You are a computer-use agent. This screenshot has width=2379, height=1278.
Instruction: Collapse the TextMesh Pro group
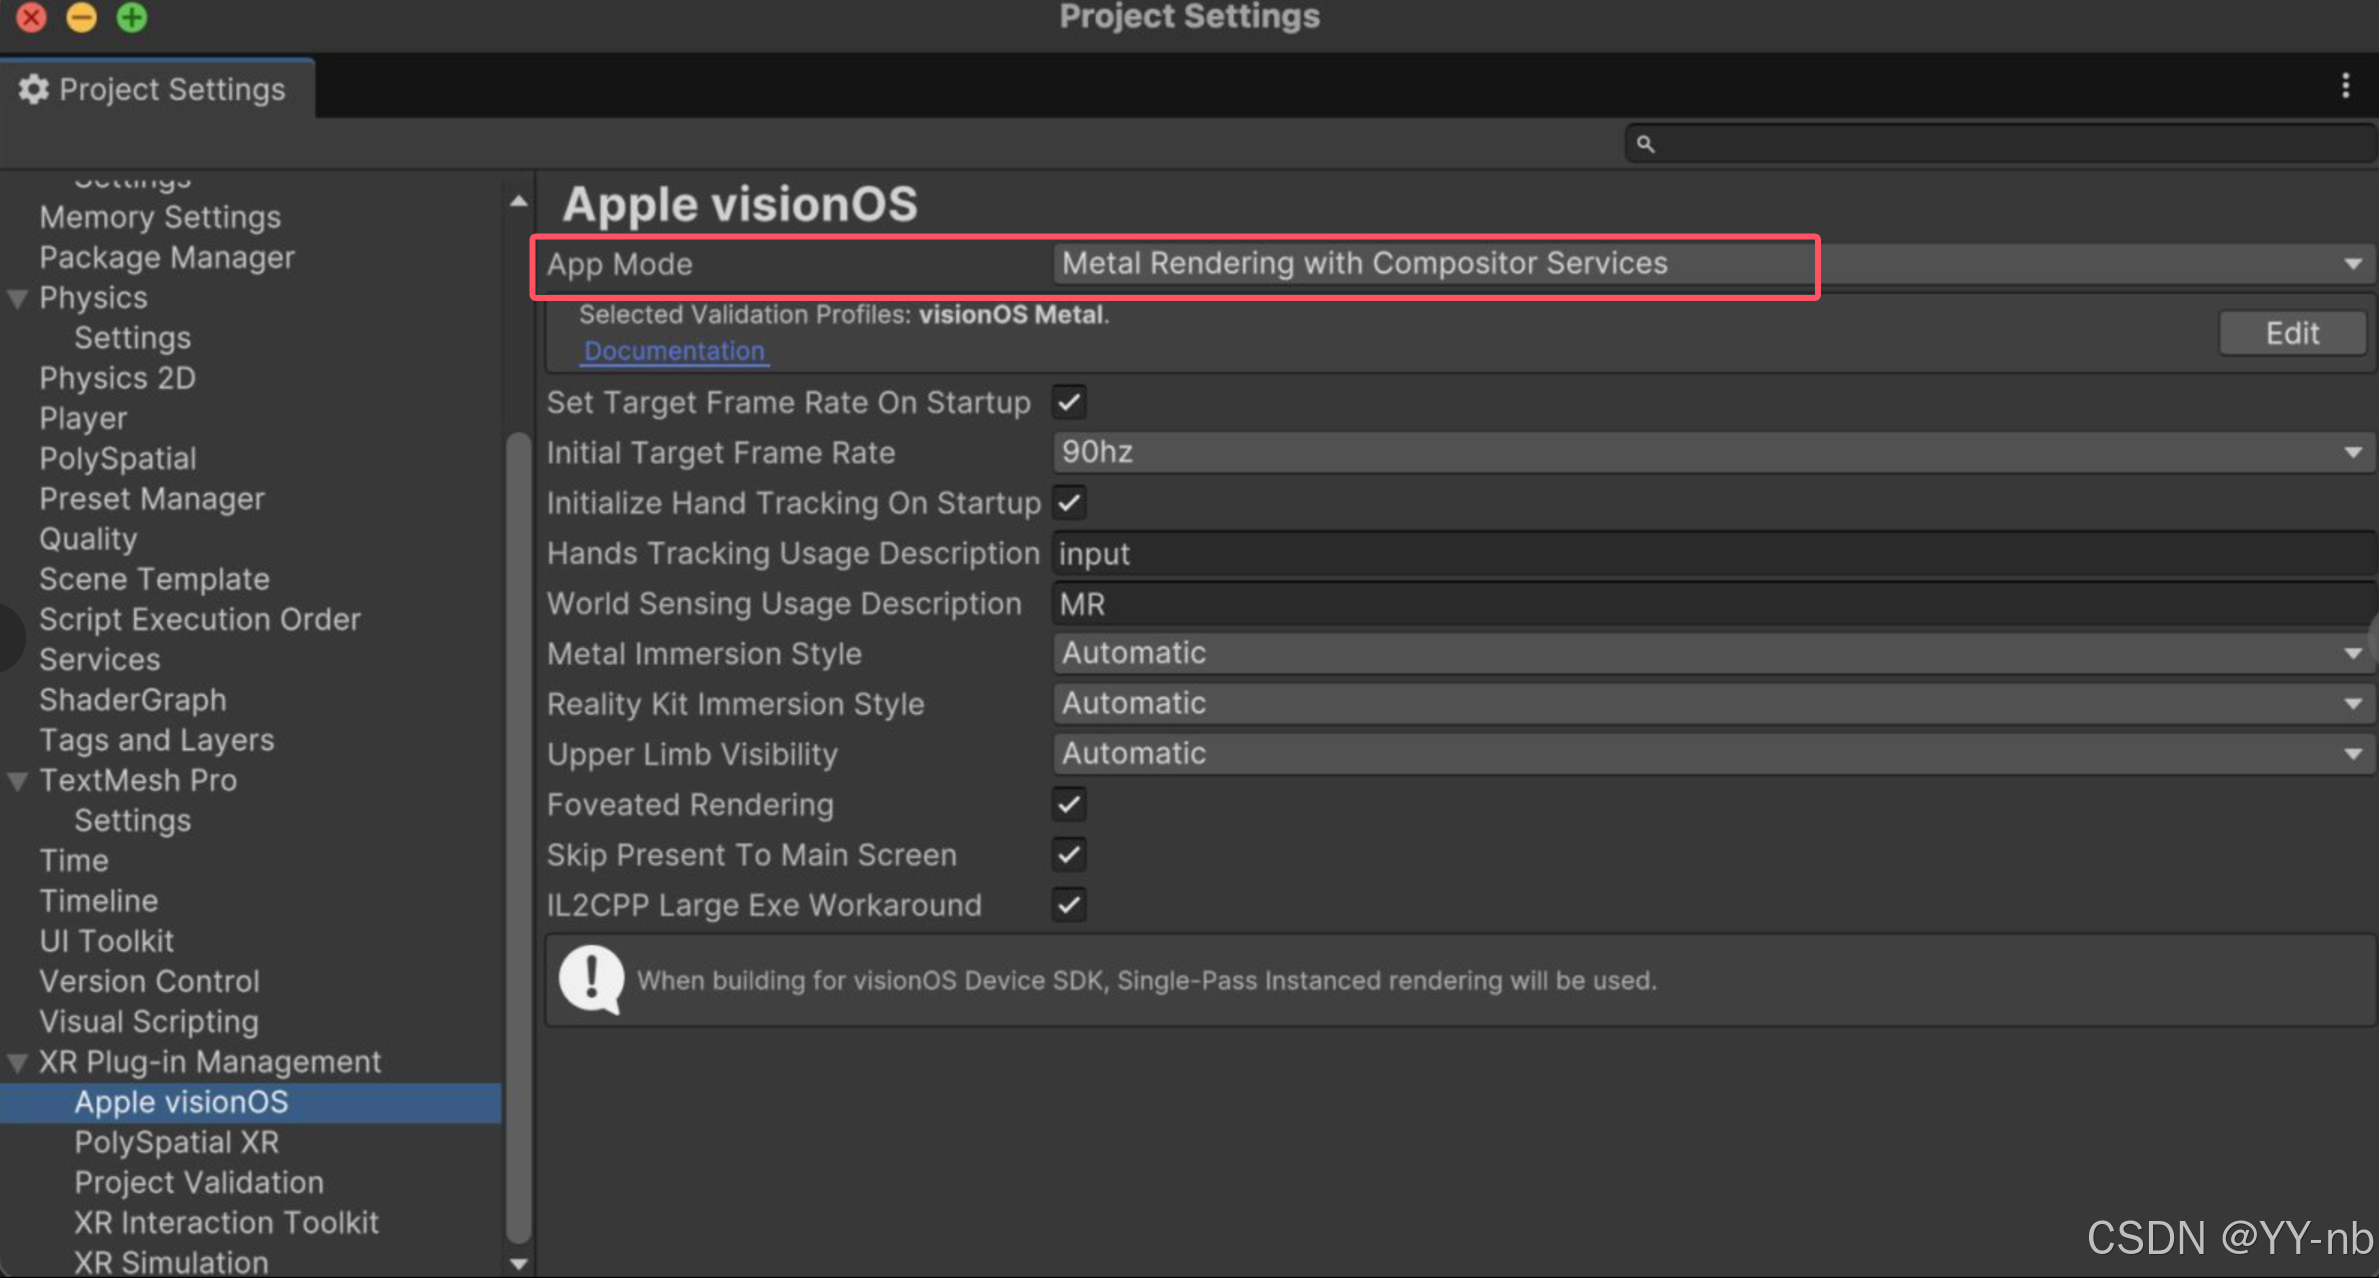coord(18,781)
